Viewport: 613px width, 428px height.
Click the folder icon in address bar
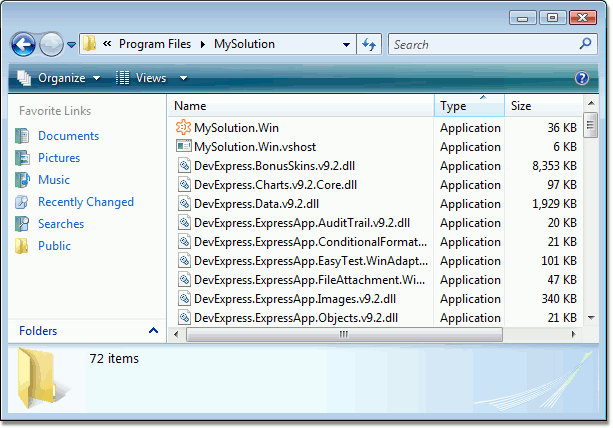tap(89, 44)
